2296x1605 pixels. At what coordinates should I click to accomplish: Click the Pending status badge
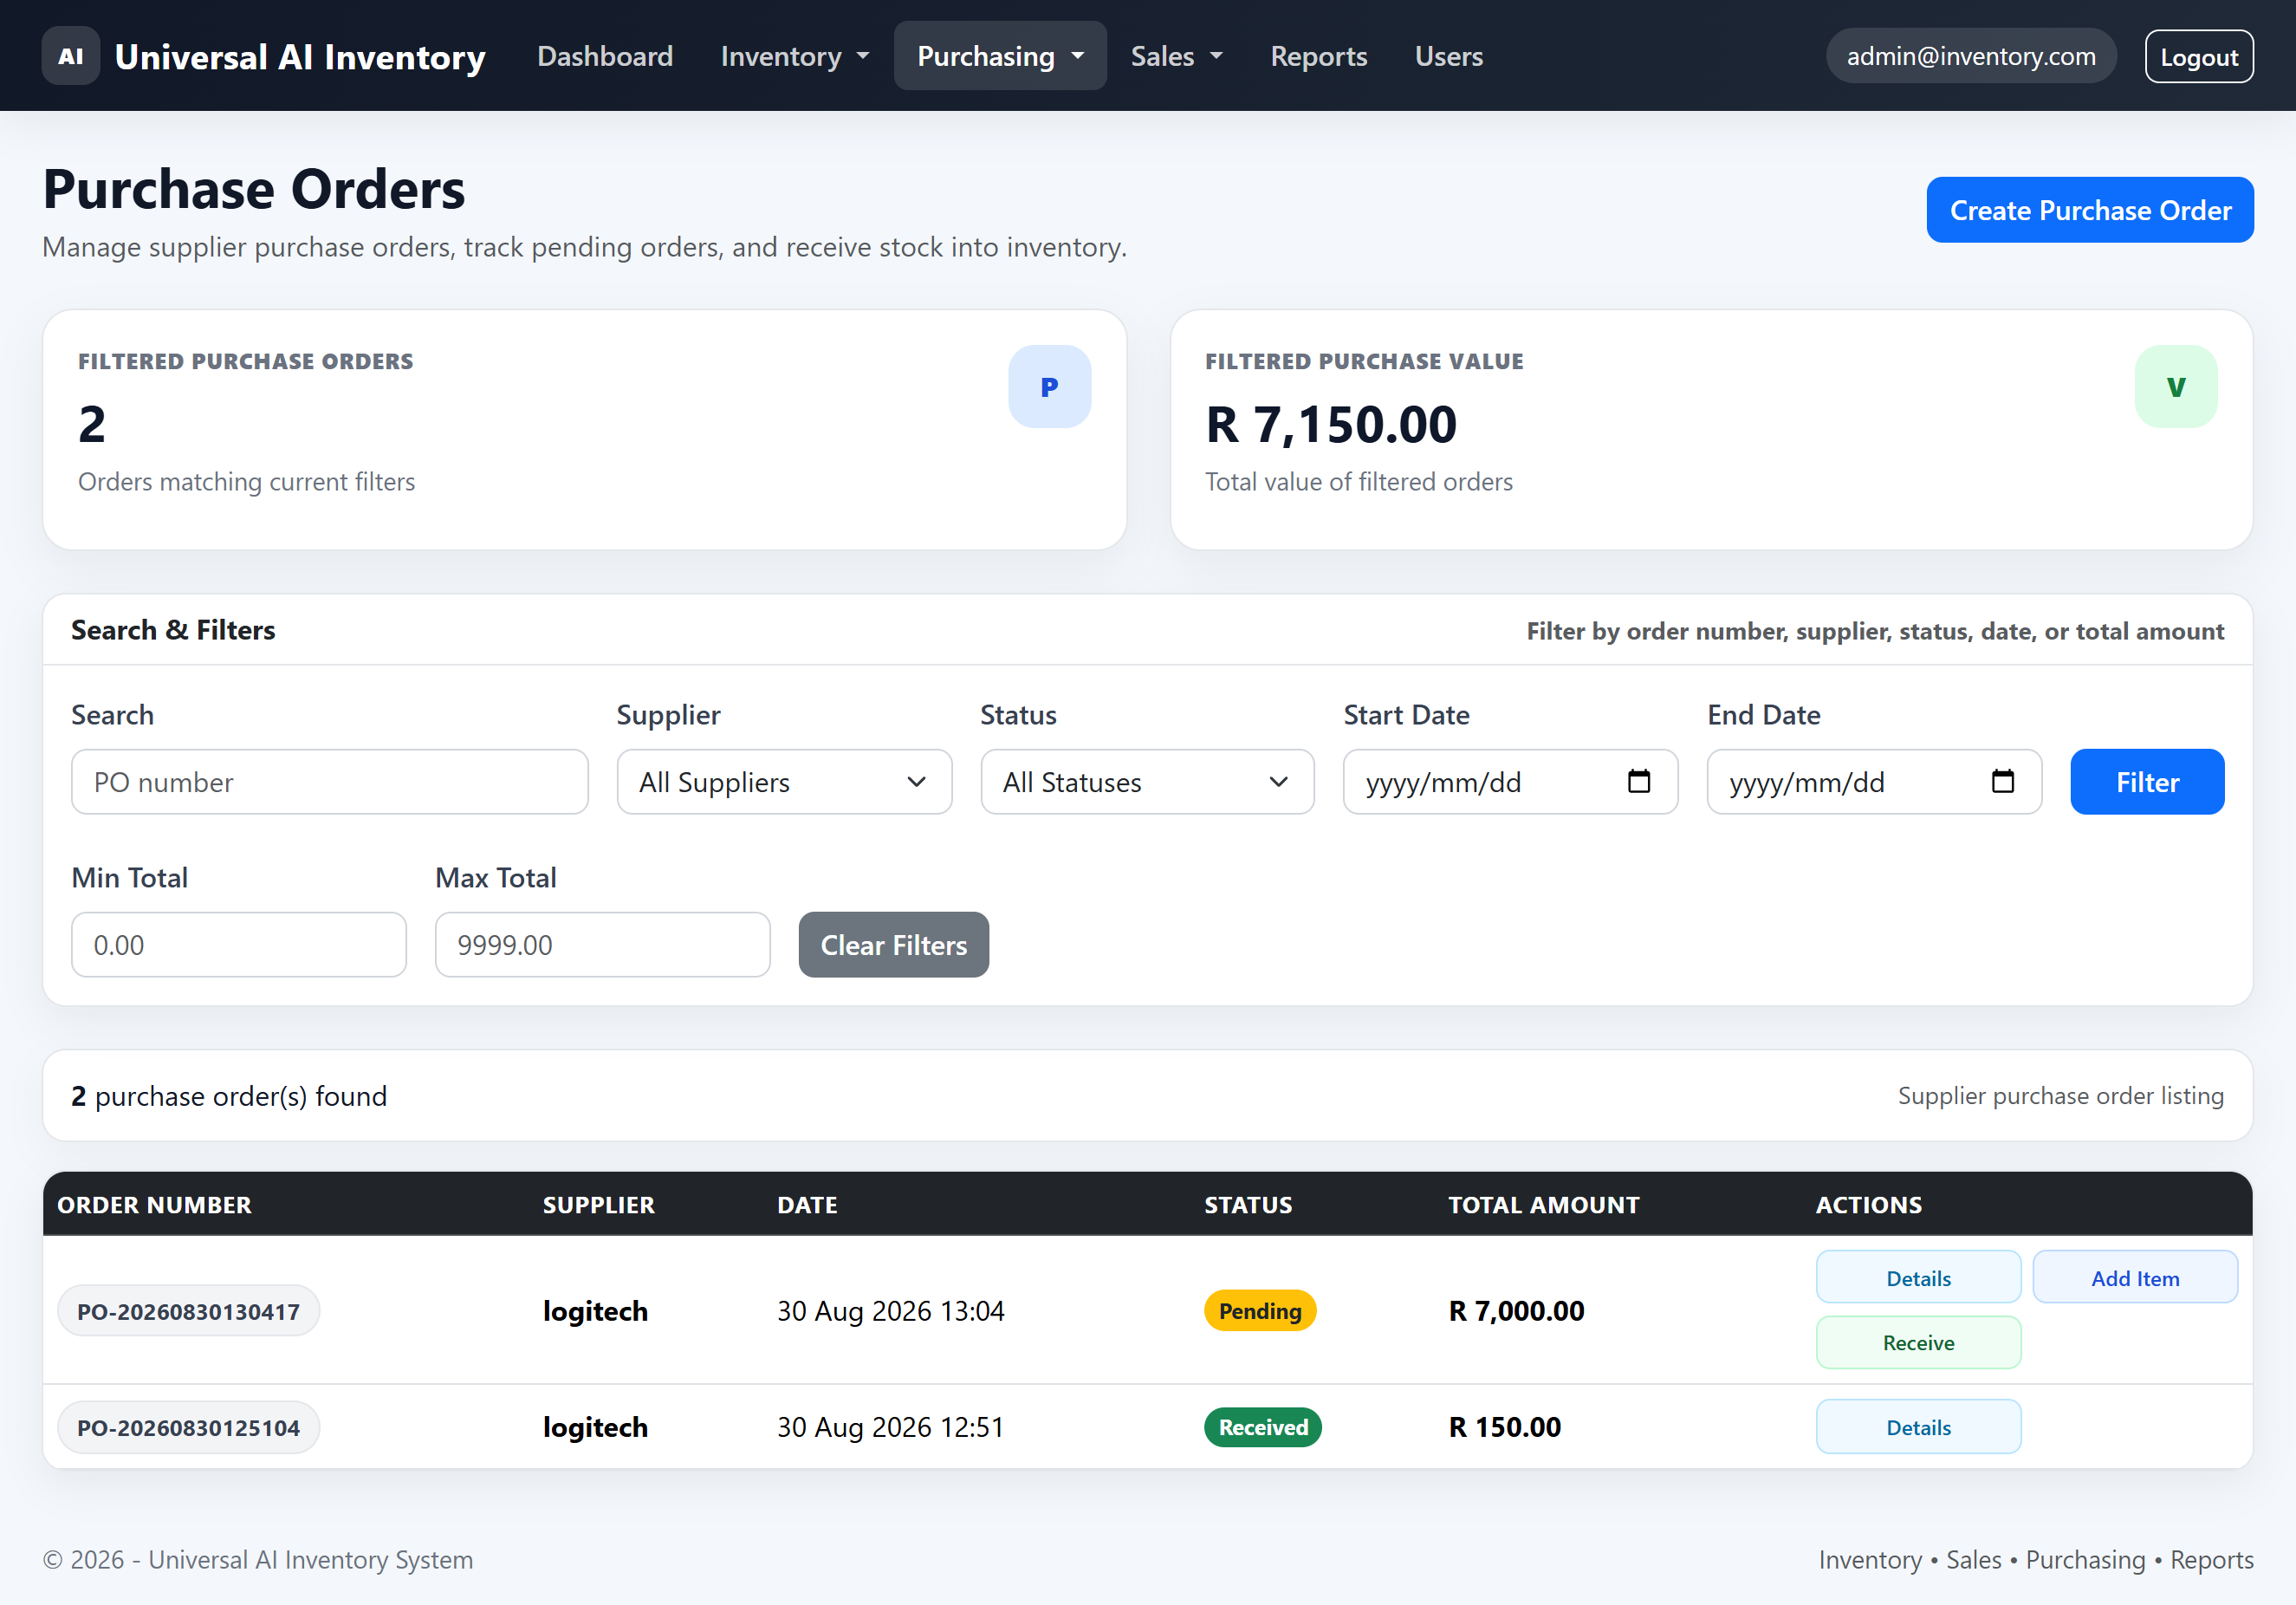coord(1260,1311)
